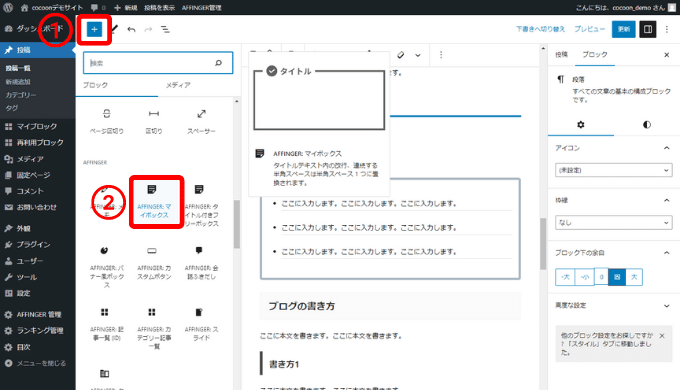Image resolution: width=680 pixels, height=390 pixels.
Task: Expand the 高度な設定 section
Action: 667,305
